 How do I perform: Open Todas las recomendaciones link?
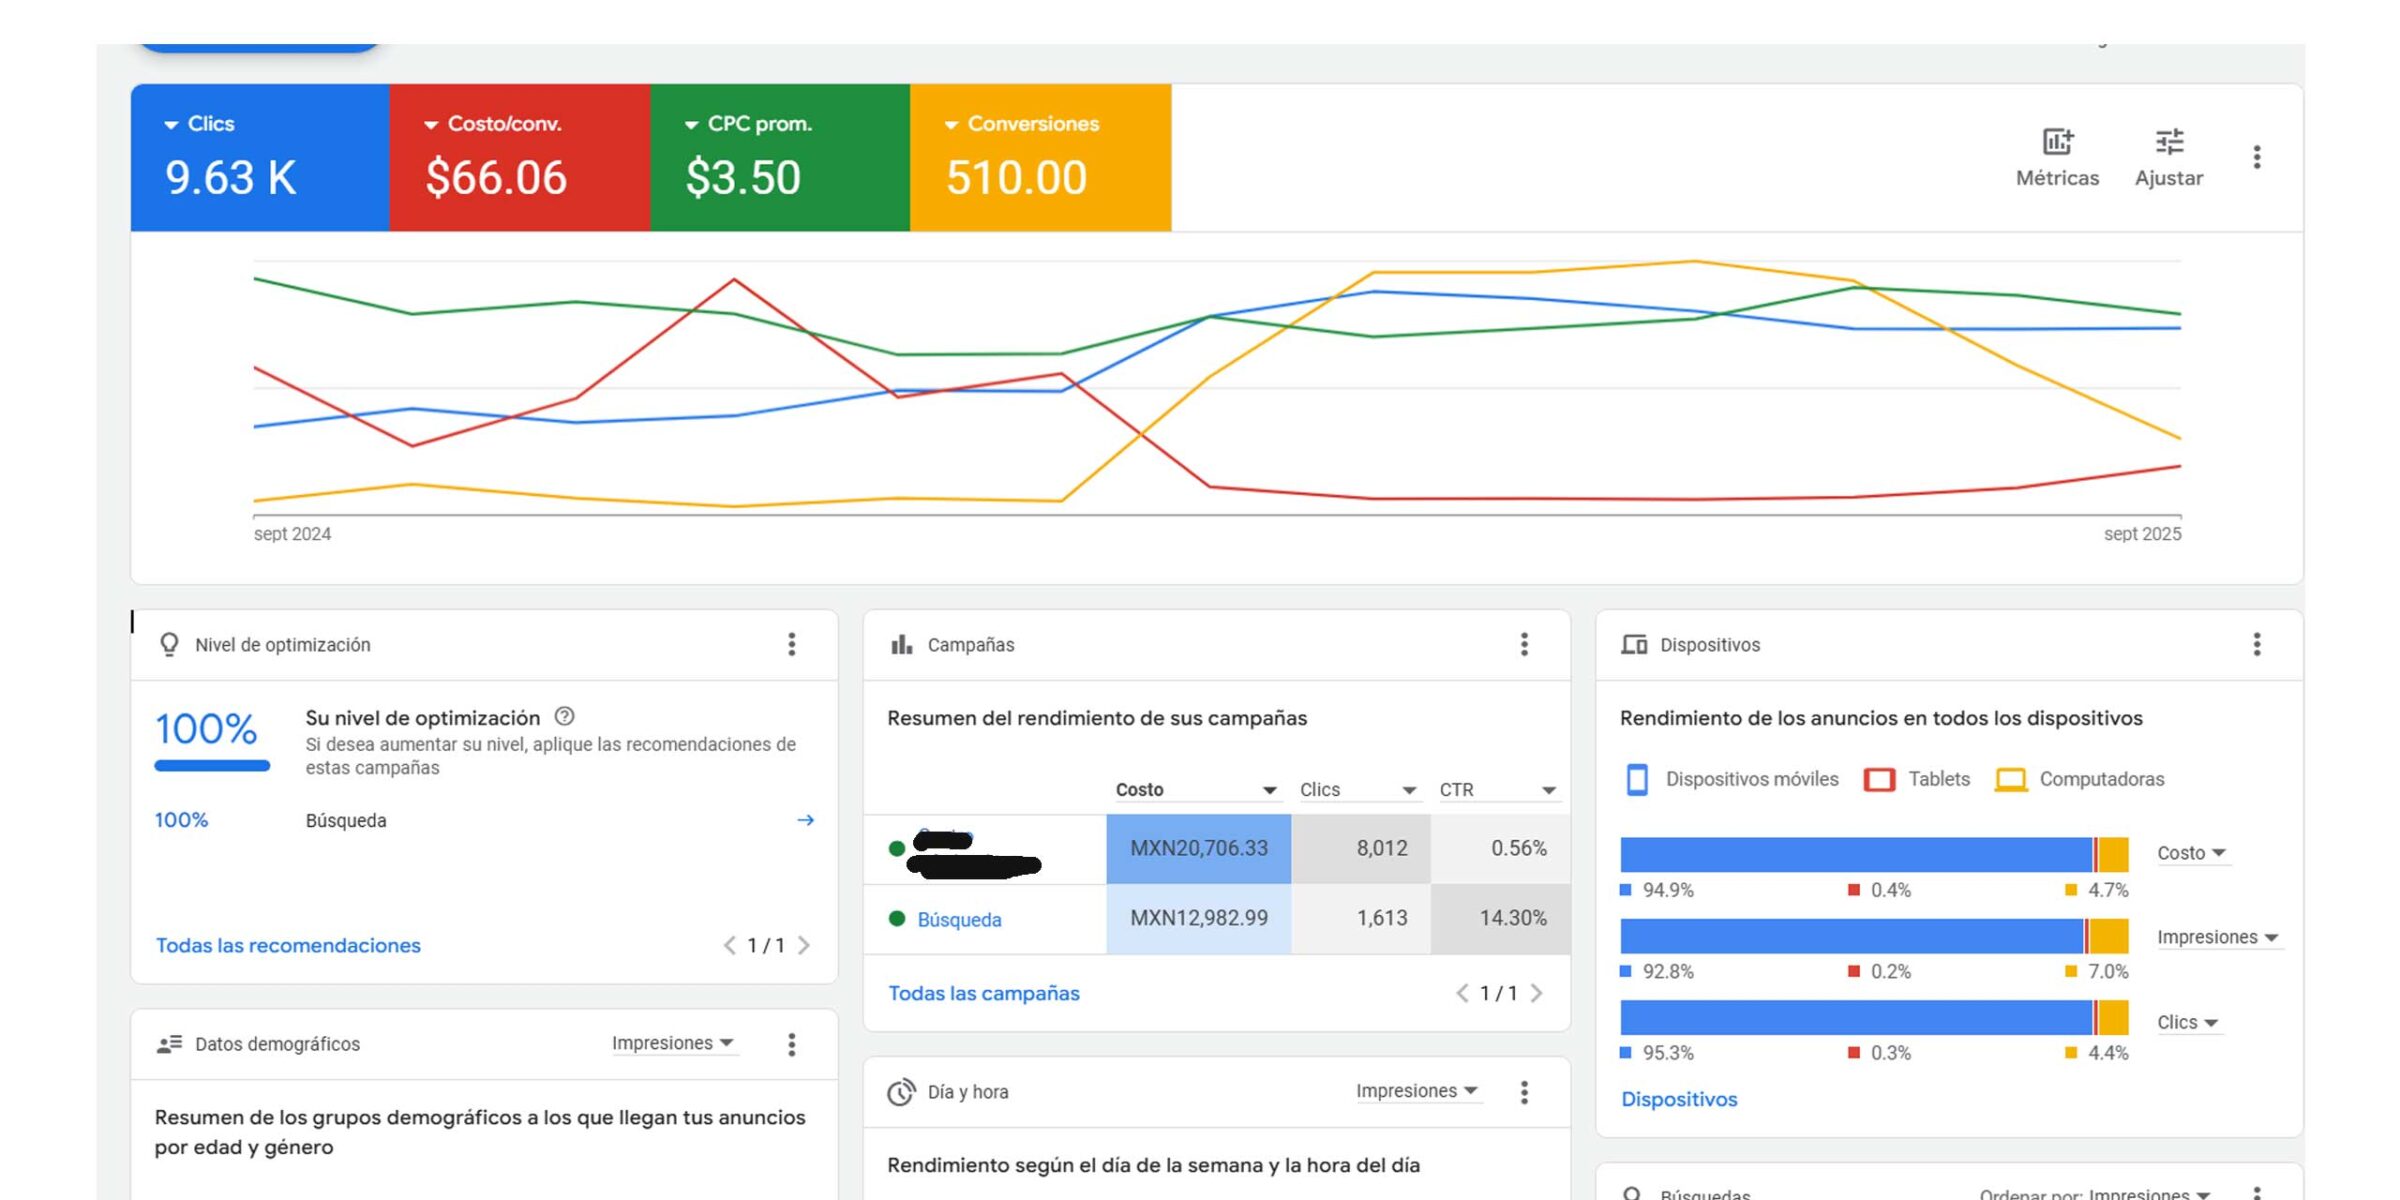pyautogui.click(x=288, y=945)
